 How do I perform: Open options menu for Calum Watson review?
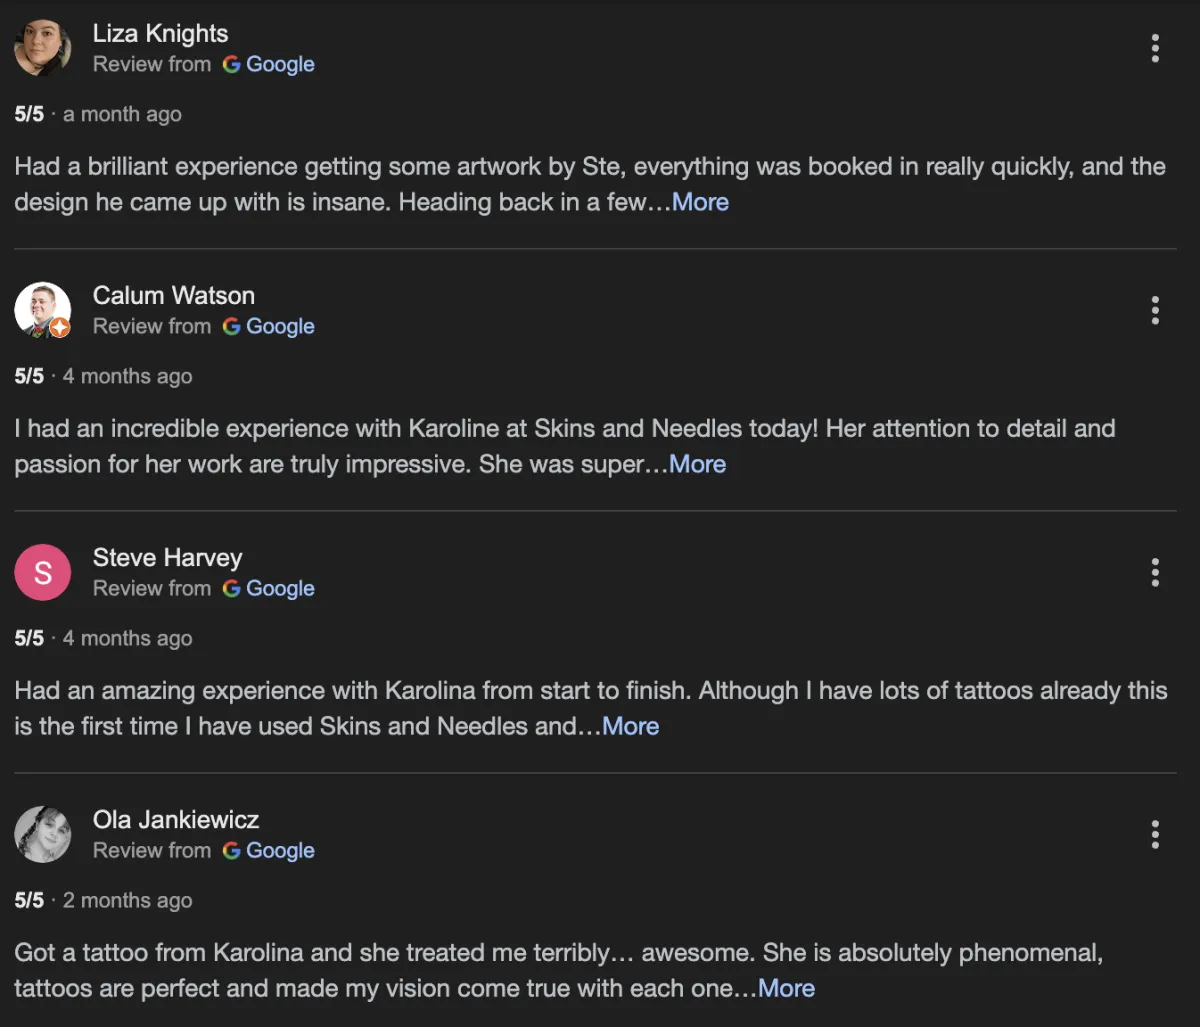pos(1155,310)
